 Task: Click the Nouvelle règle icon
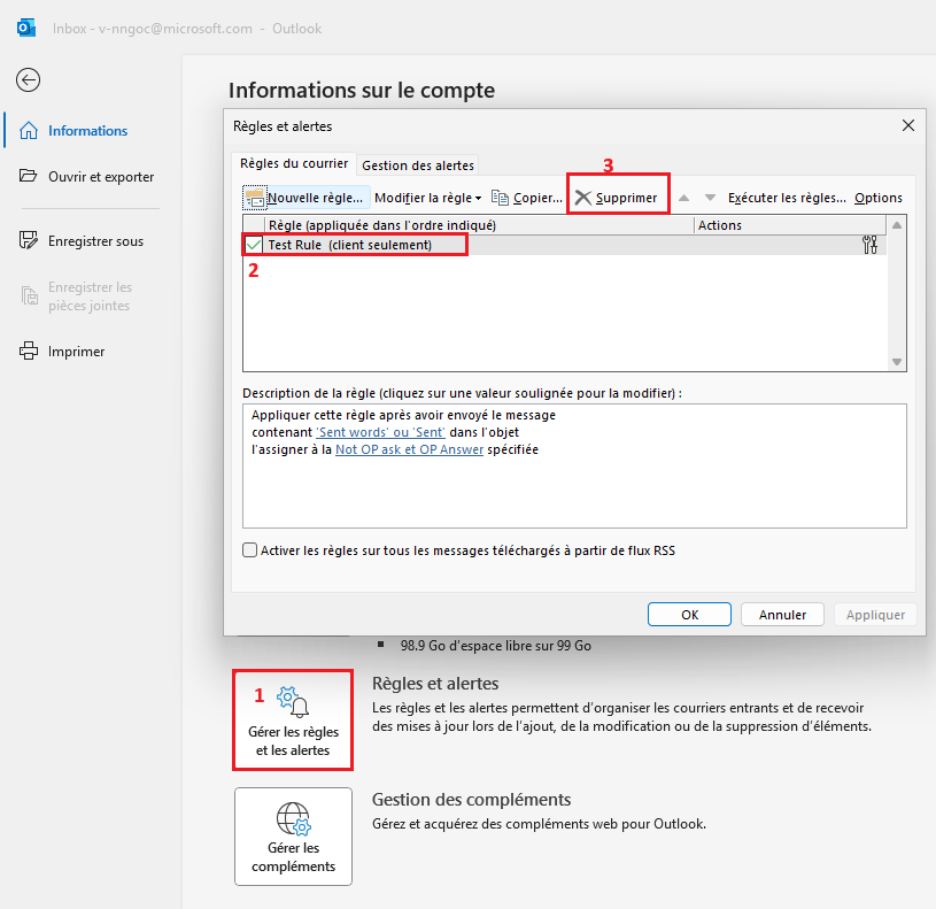pyautogui.click(x=254, y=198)
